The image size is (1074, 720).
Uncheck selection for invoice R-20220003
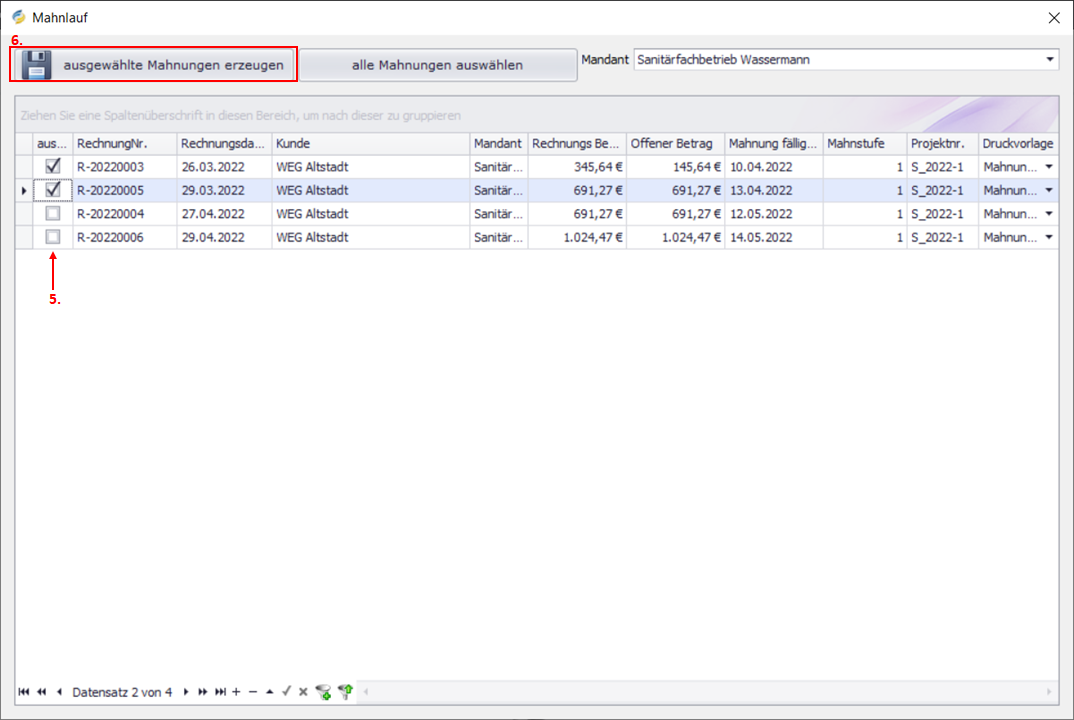[53, 167]
